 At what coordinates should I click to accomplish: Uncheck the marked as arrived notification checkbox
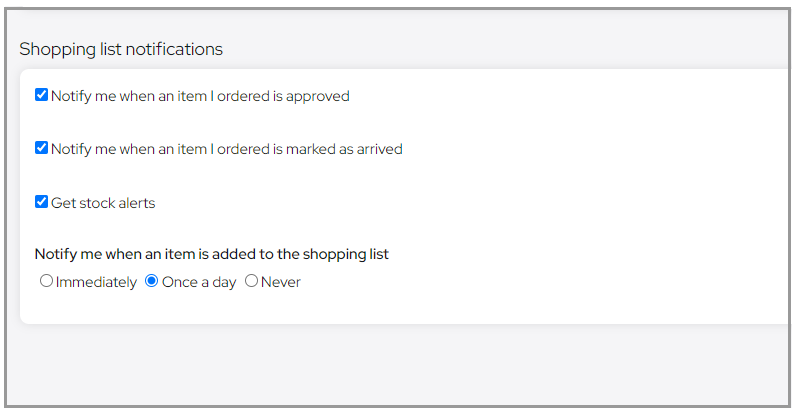pyautogui.click(x=41, y=148)
